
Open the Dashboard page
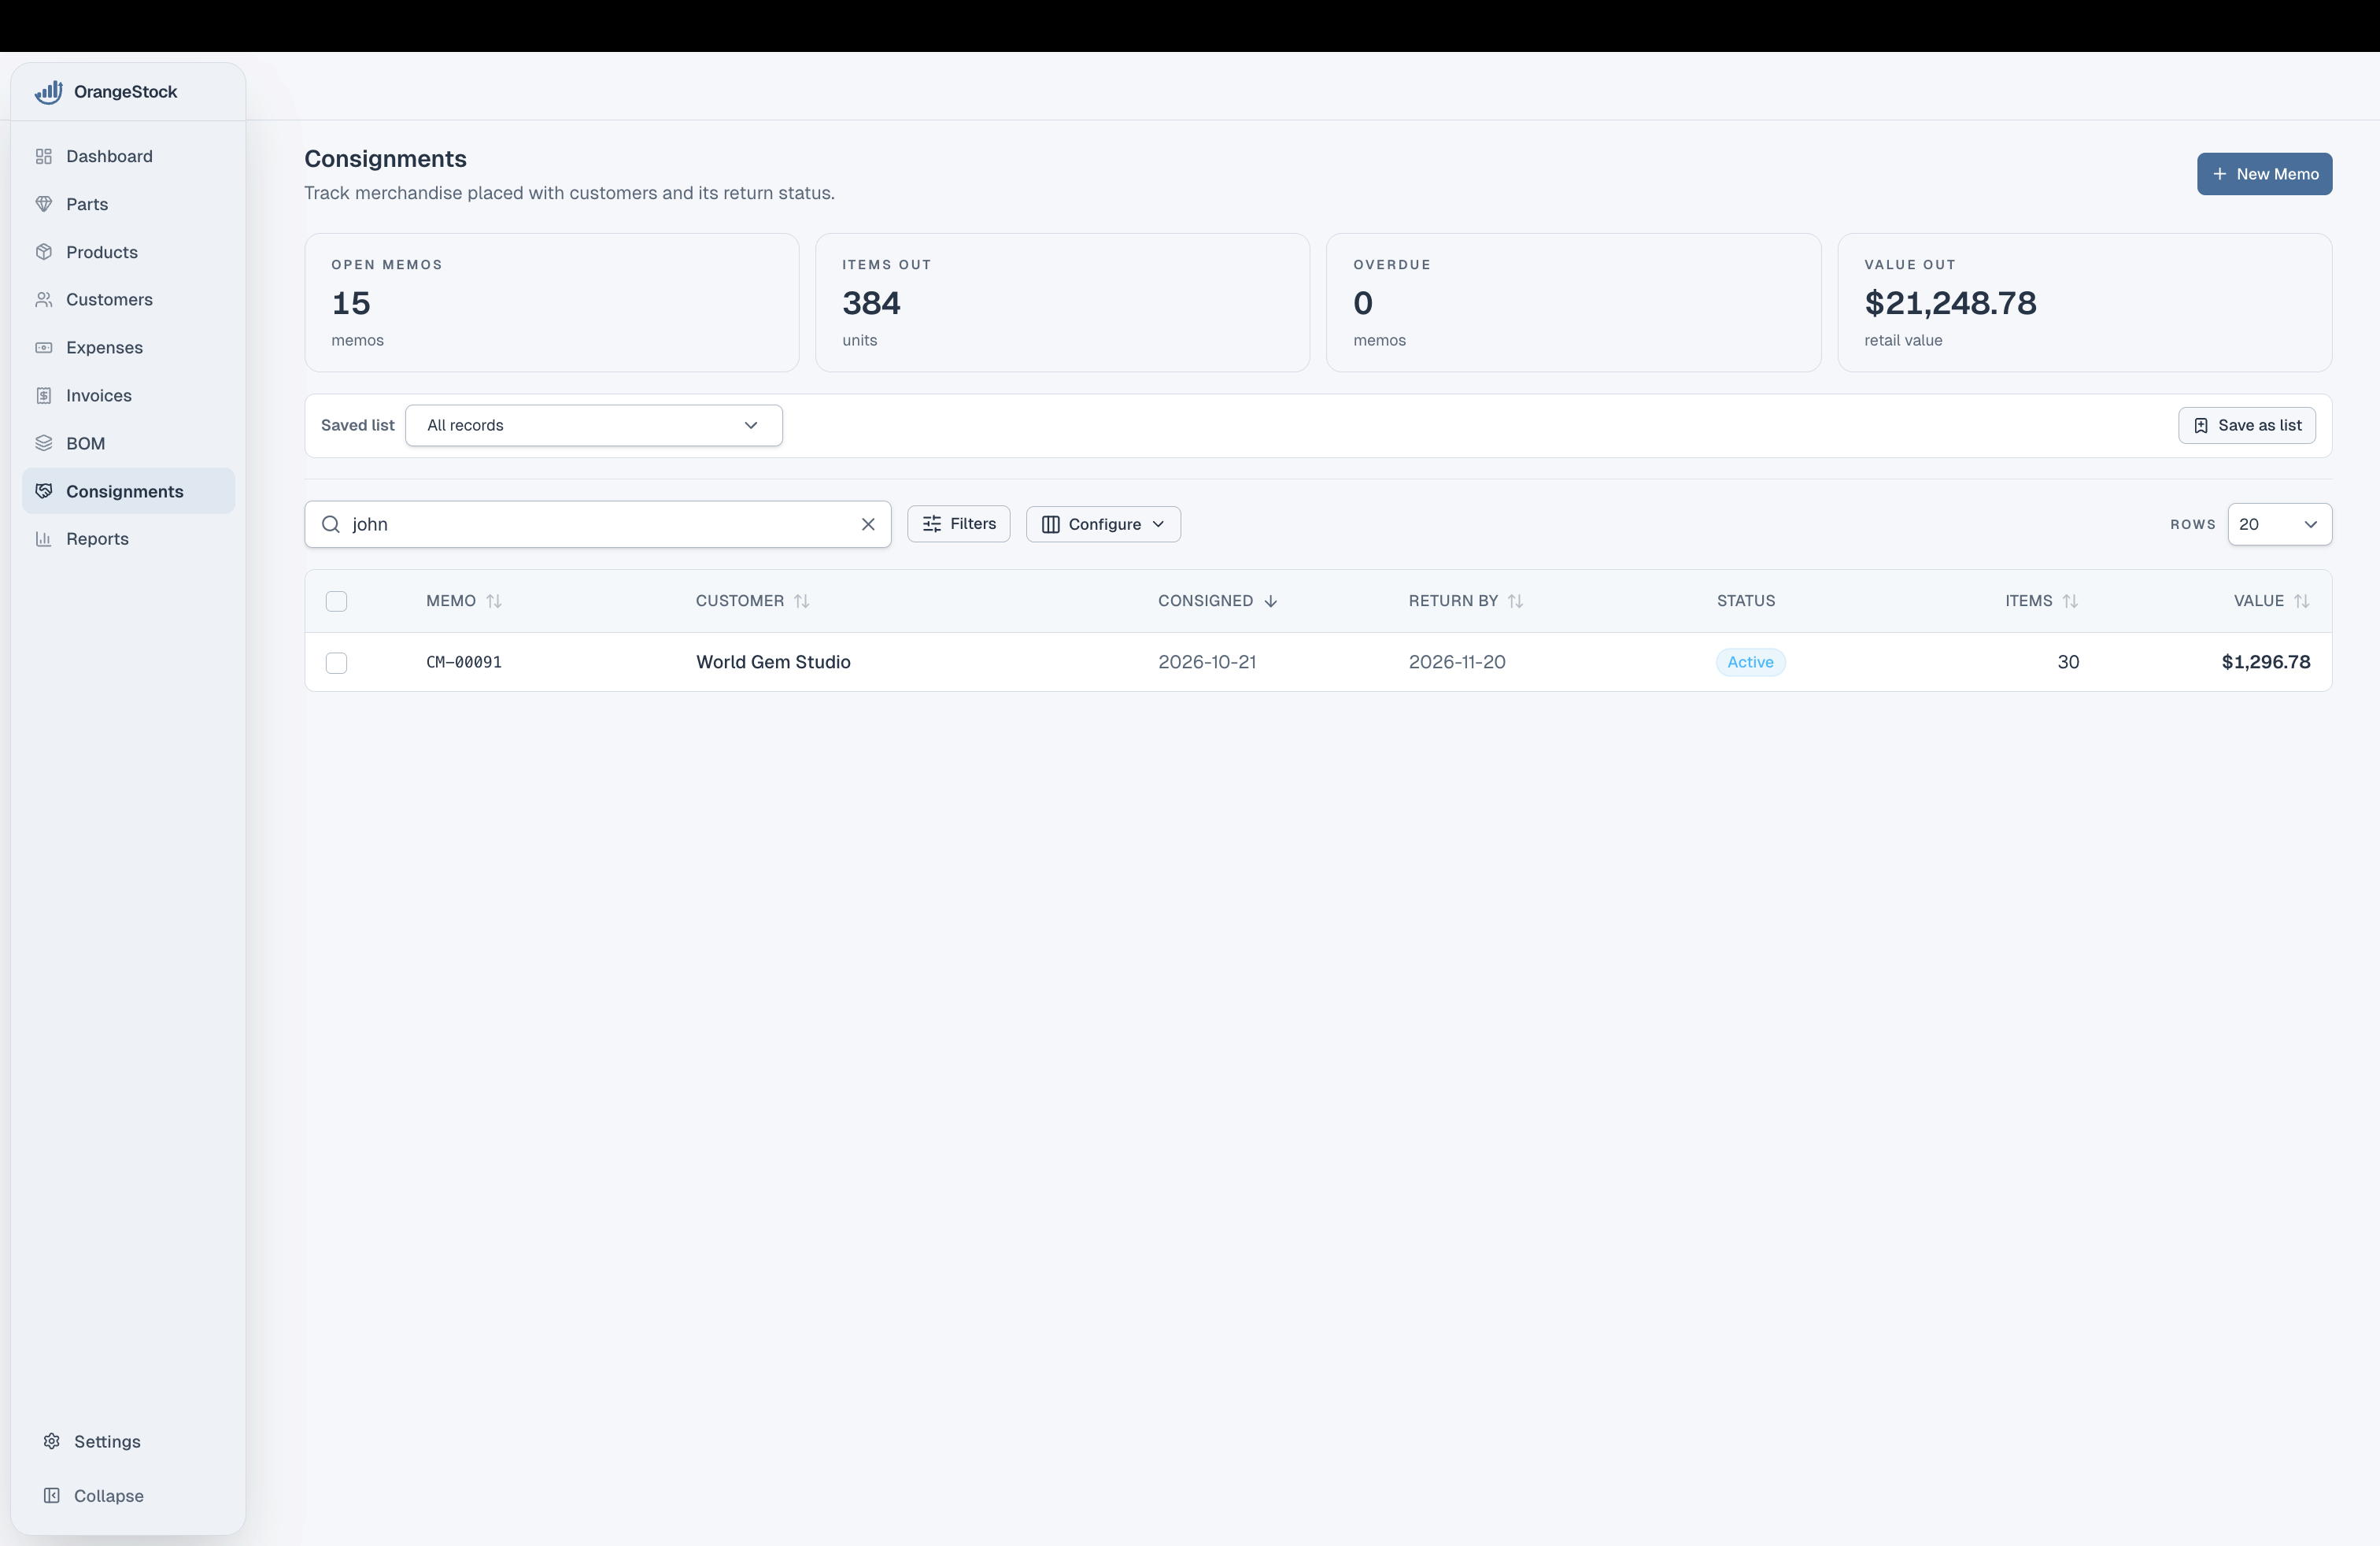click(128, 156)
